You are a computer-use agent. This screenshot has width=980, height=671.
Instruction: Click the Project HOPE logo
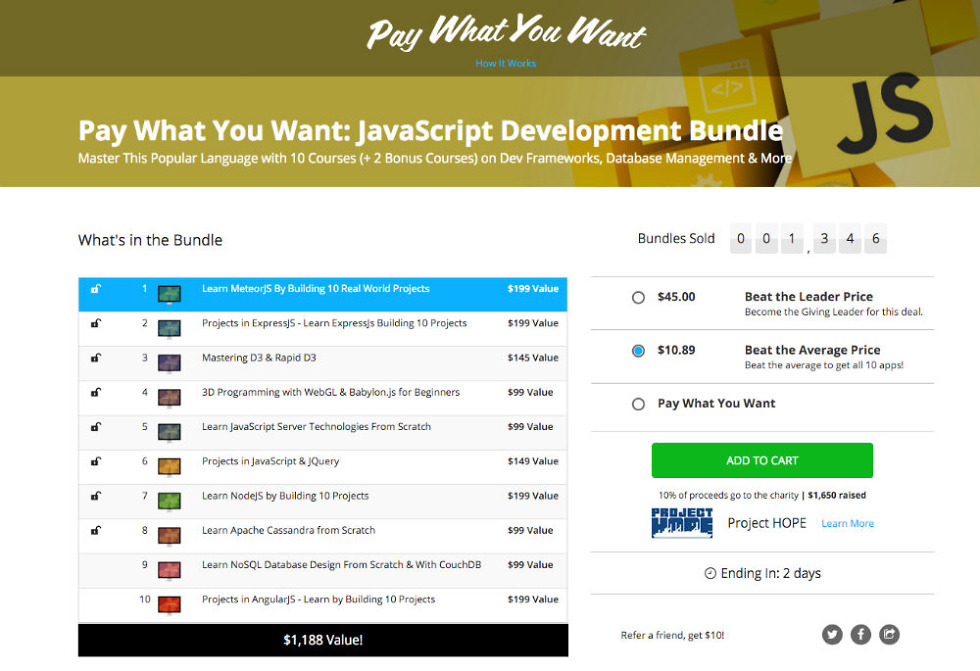(682, 523)
